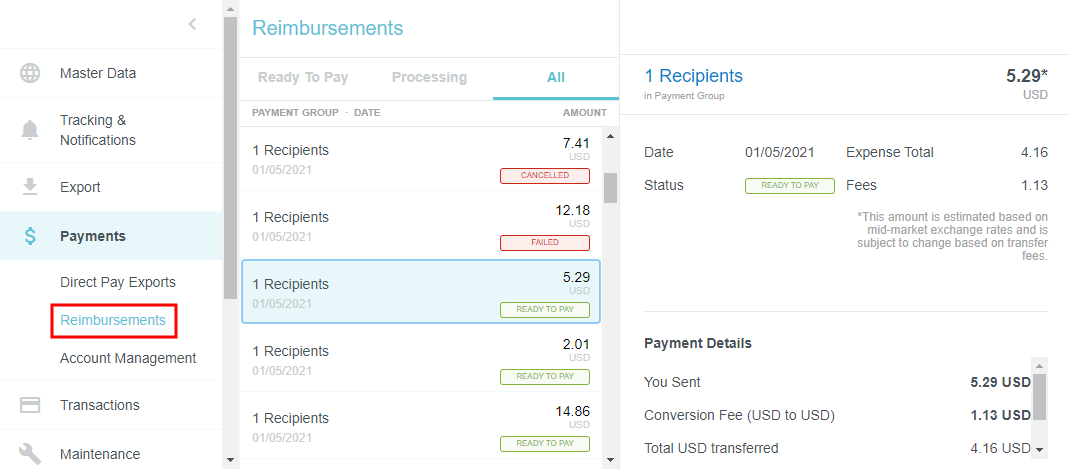Switch to the Processing tab
The height and width of the screenshot is (469, 1070).
click(429, 77)
